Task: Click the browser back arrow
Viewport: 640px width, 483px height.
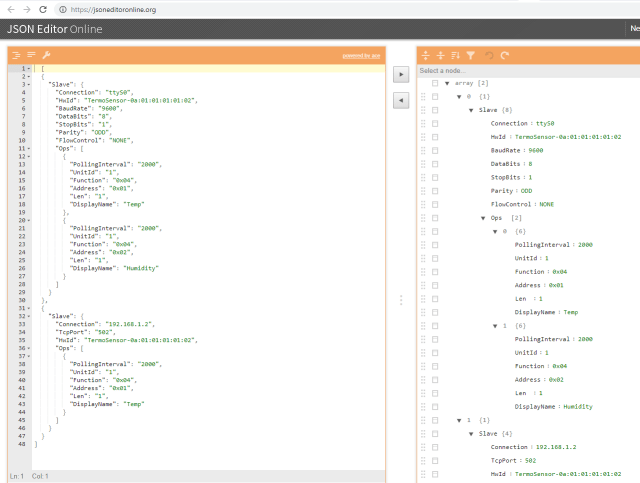Action: click(11, 9)
